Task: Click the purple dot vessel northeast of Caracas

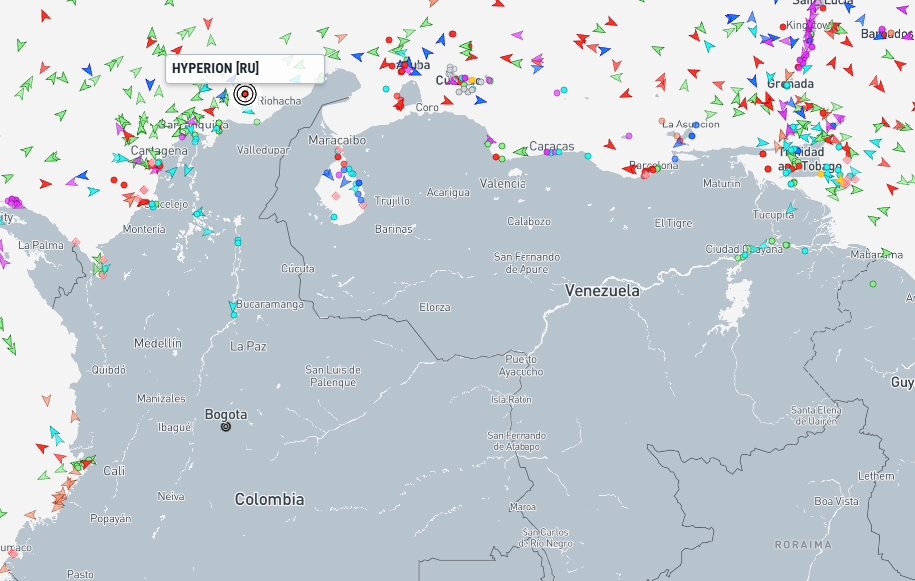Action: [628, 136]
